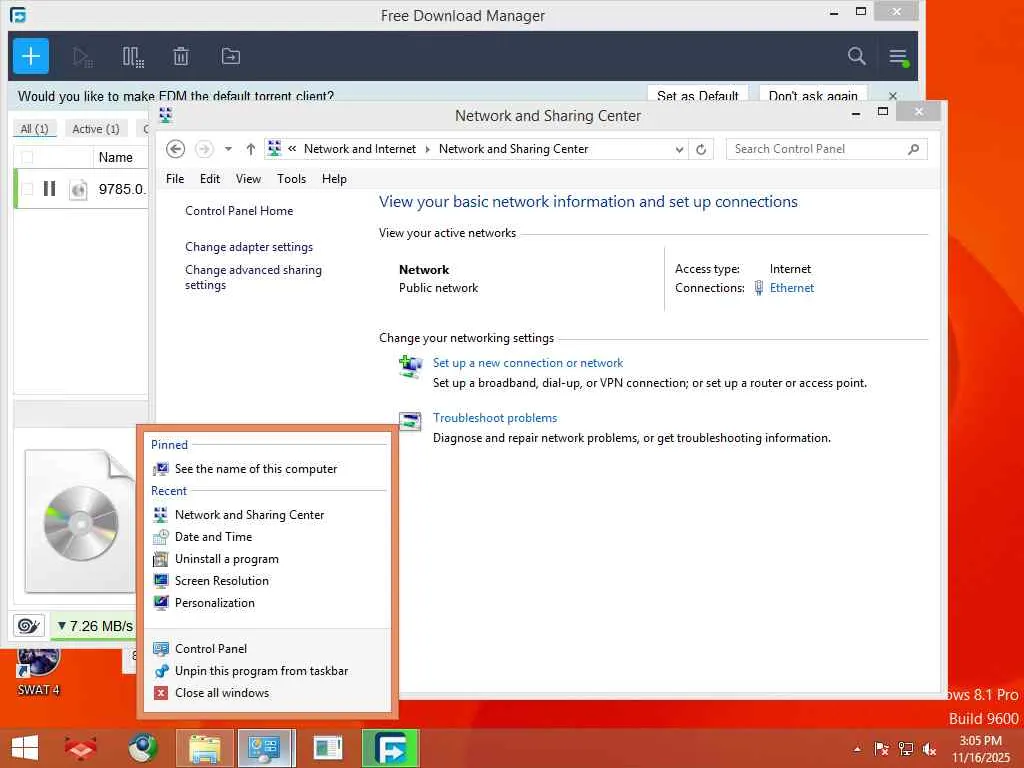
Task: Click the Name column header in FDM
Action: (x=116, y=157)
